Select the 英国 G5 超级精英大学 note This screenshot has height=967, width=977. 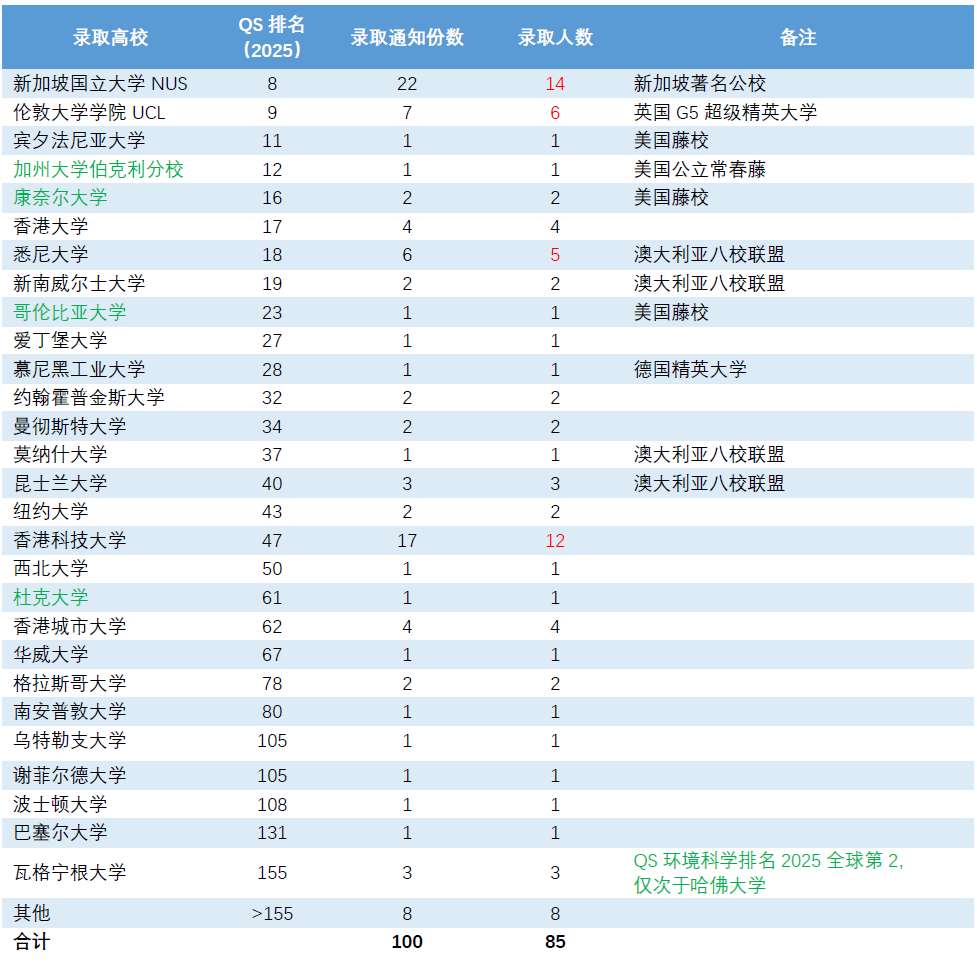(725, 112)
